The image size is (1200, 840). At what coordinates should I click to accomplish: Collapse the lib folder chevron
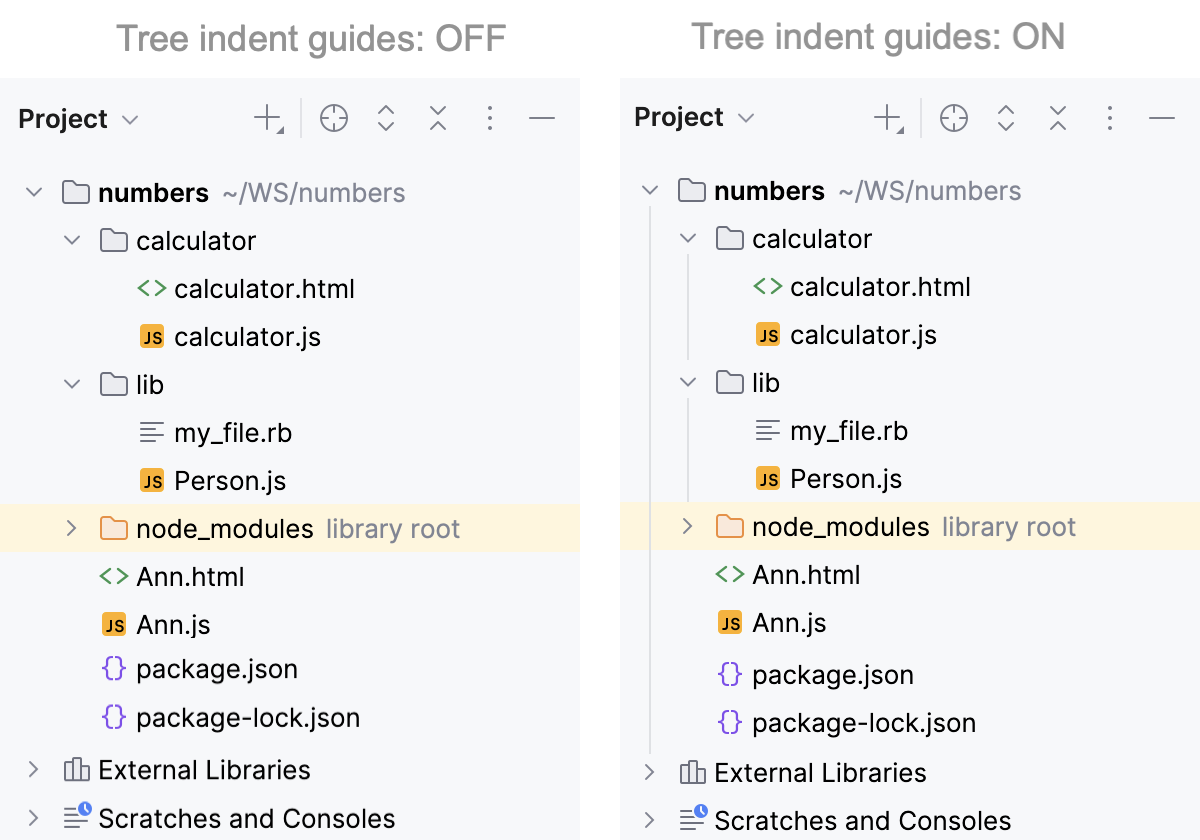(71, 384)
